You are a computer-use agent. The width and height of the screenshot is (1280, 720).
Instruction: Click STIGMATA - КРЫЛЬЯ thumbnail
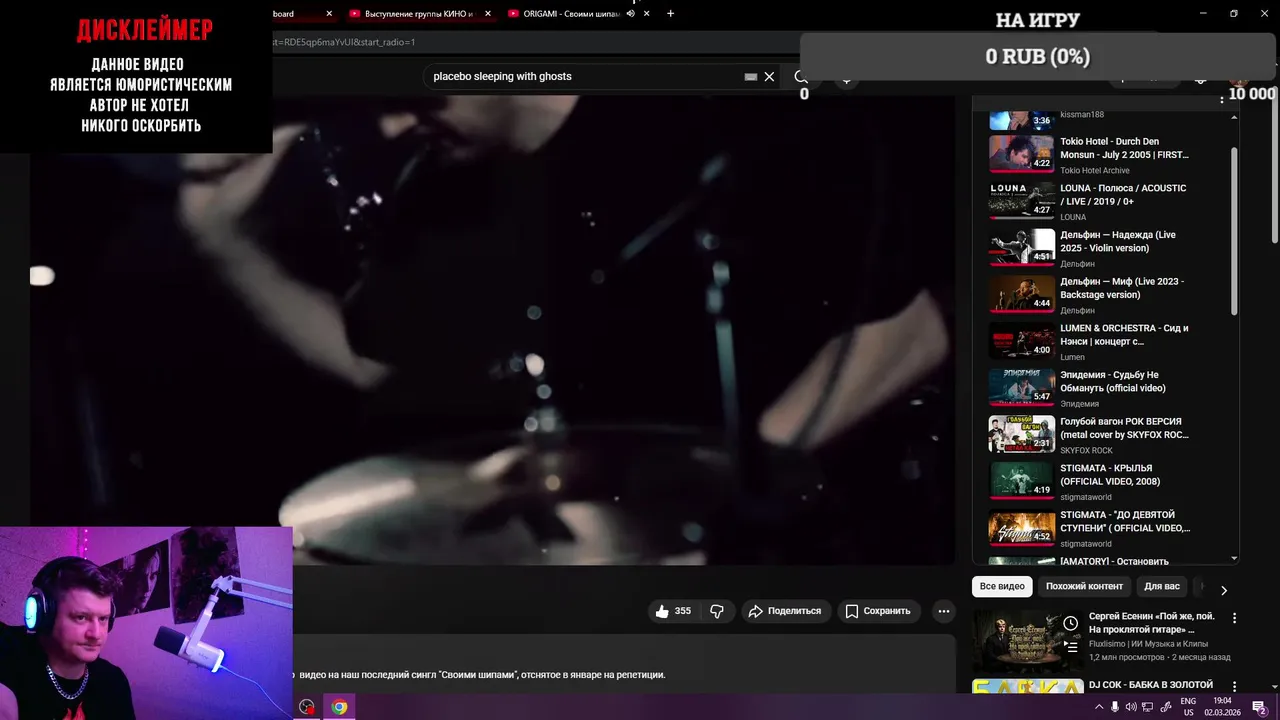coord(1021,481)
